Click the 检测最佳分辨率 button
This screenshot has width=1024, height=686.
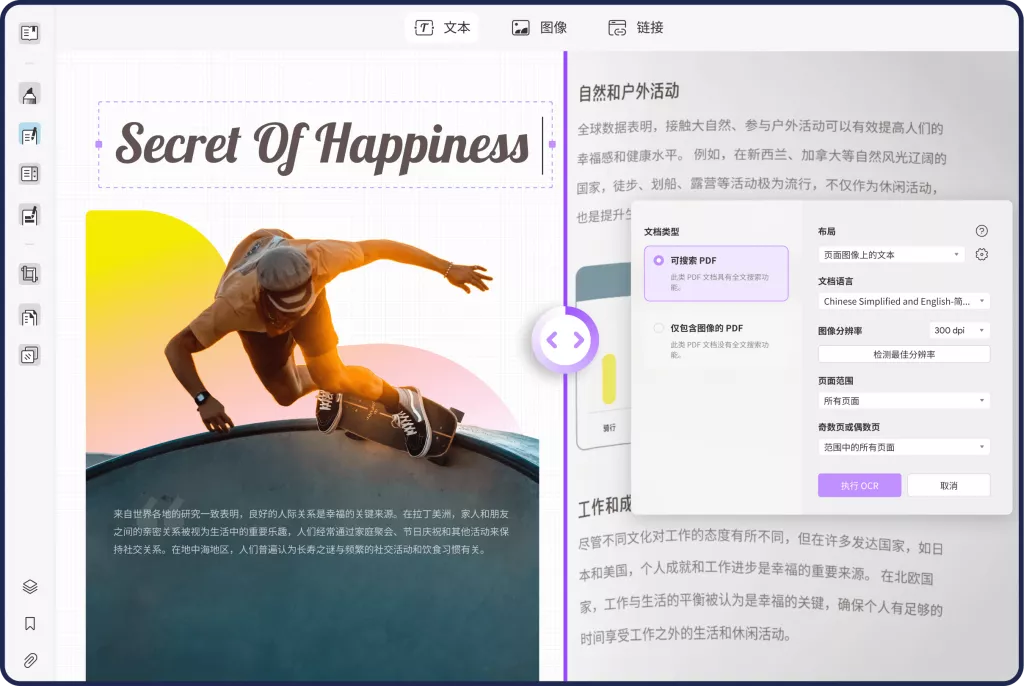[x=903, y=354]
